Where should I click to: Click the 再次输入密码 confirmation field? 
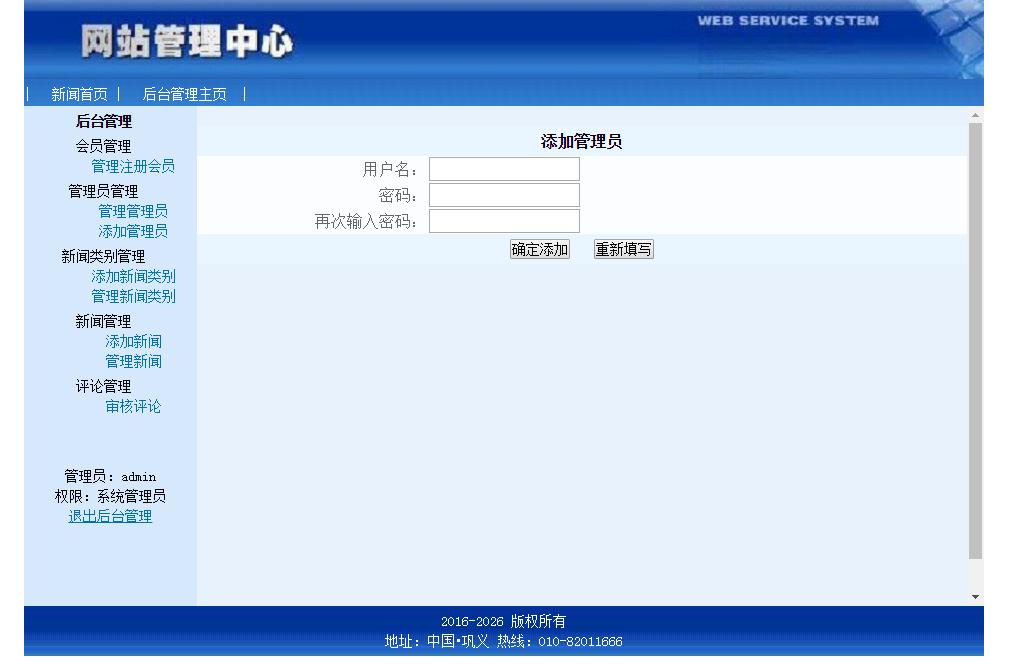tap(503, 221)
